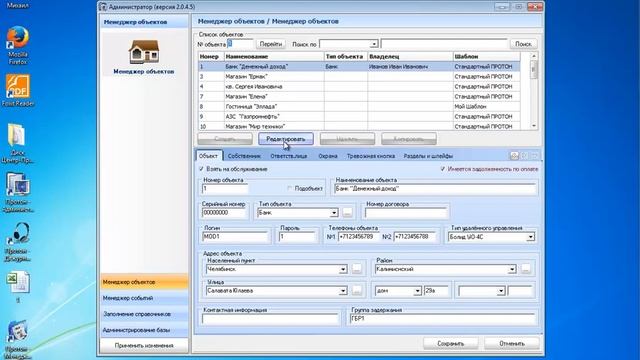640x360 pixels.
Task: Focus the Группа задержания field
Action: coord(442,319)
